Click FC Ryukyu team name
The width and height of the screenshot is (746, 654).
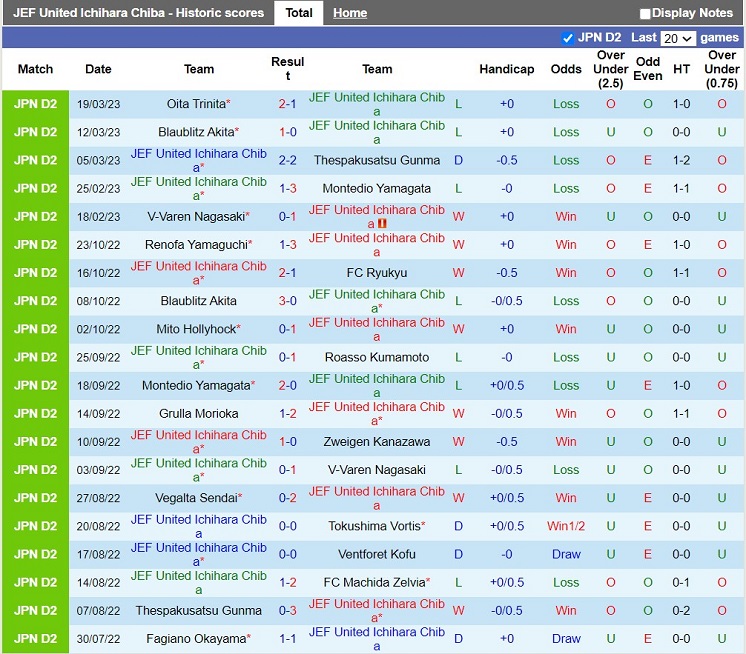point(377,273)
